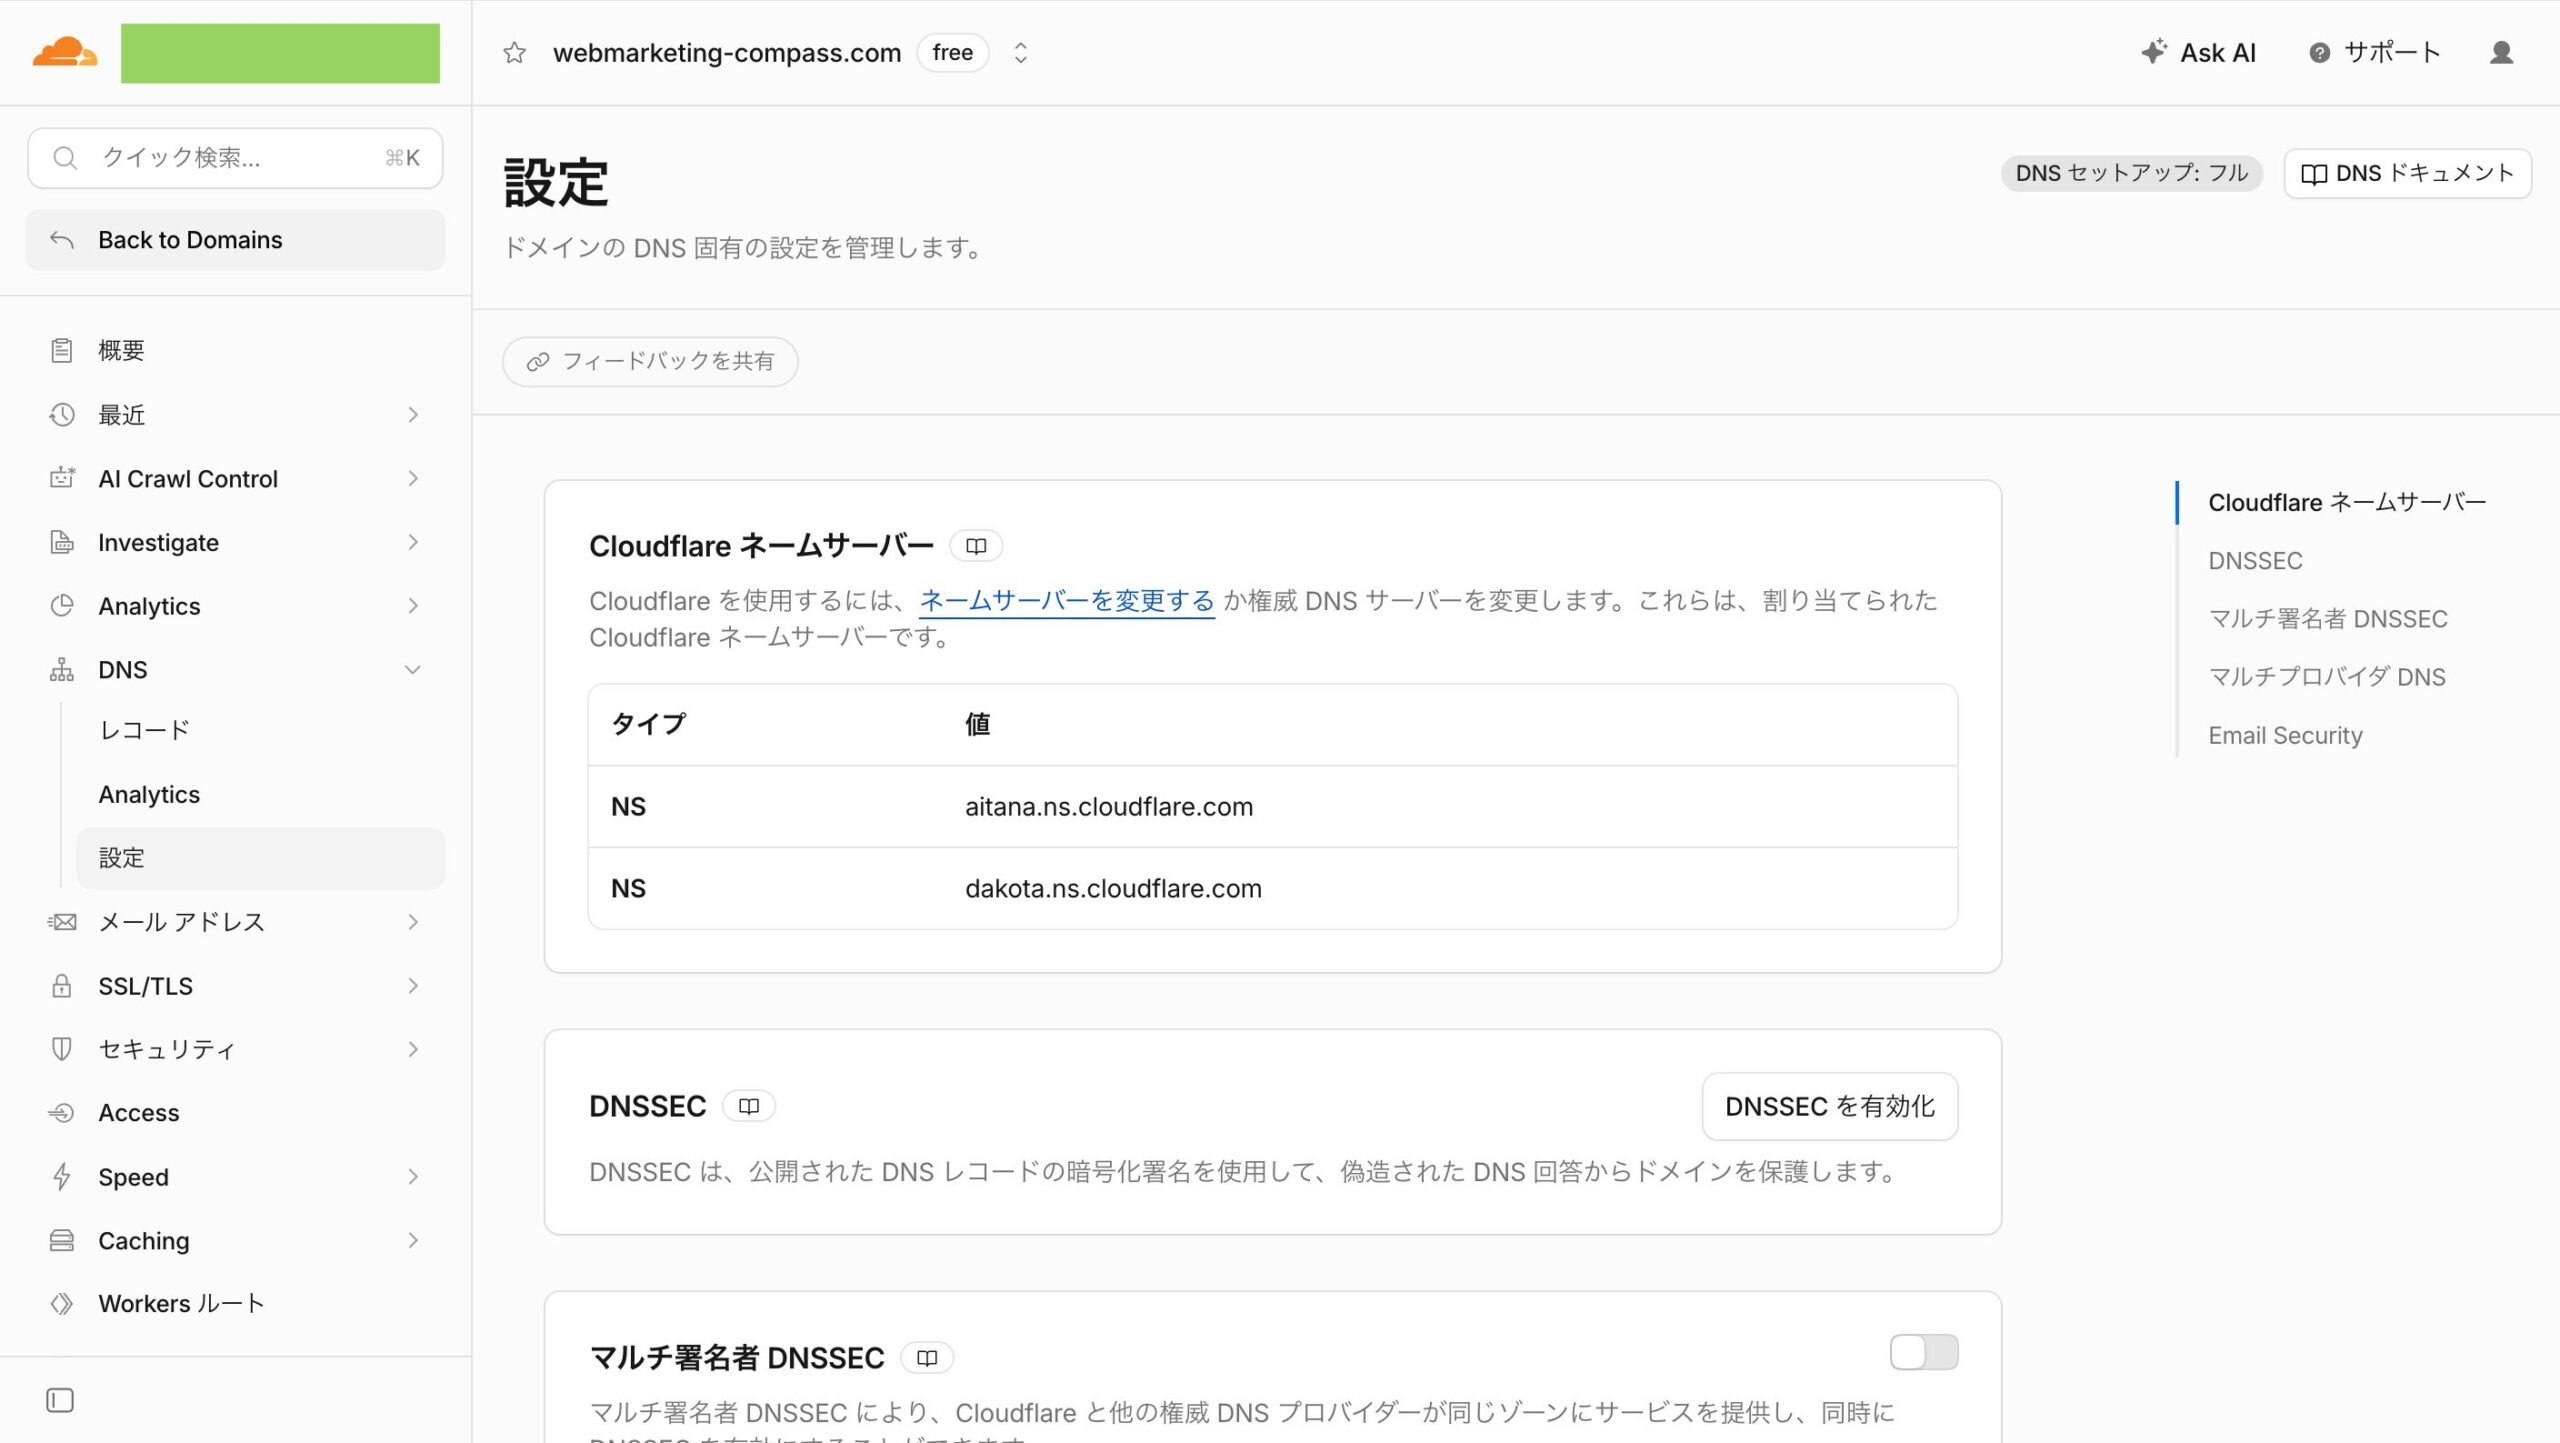
Task: Click the DNS セットアップ: フル badge
Action: 2131,173
